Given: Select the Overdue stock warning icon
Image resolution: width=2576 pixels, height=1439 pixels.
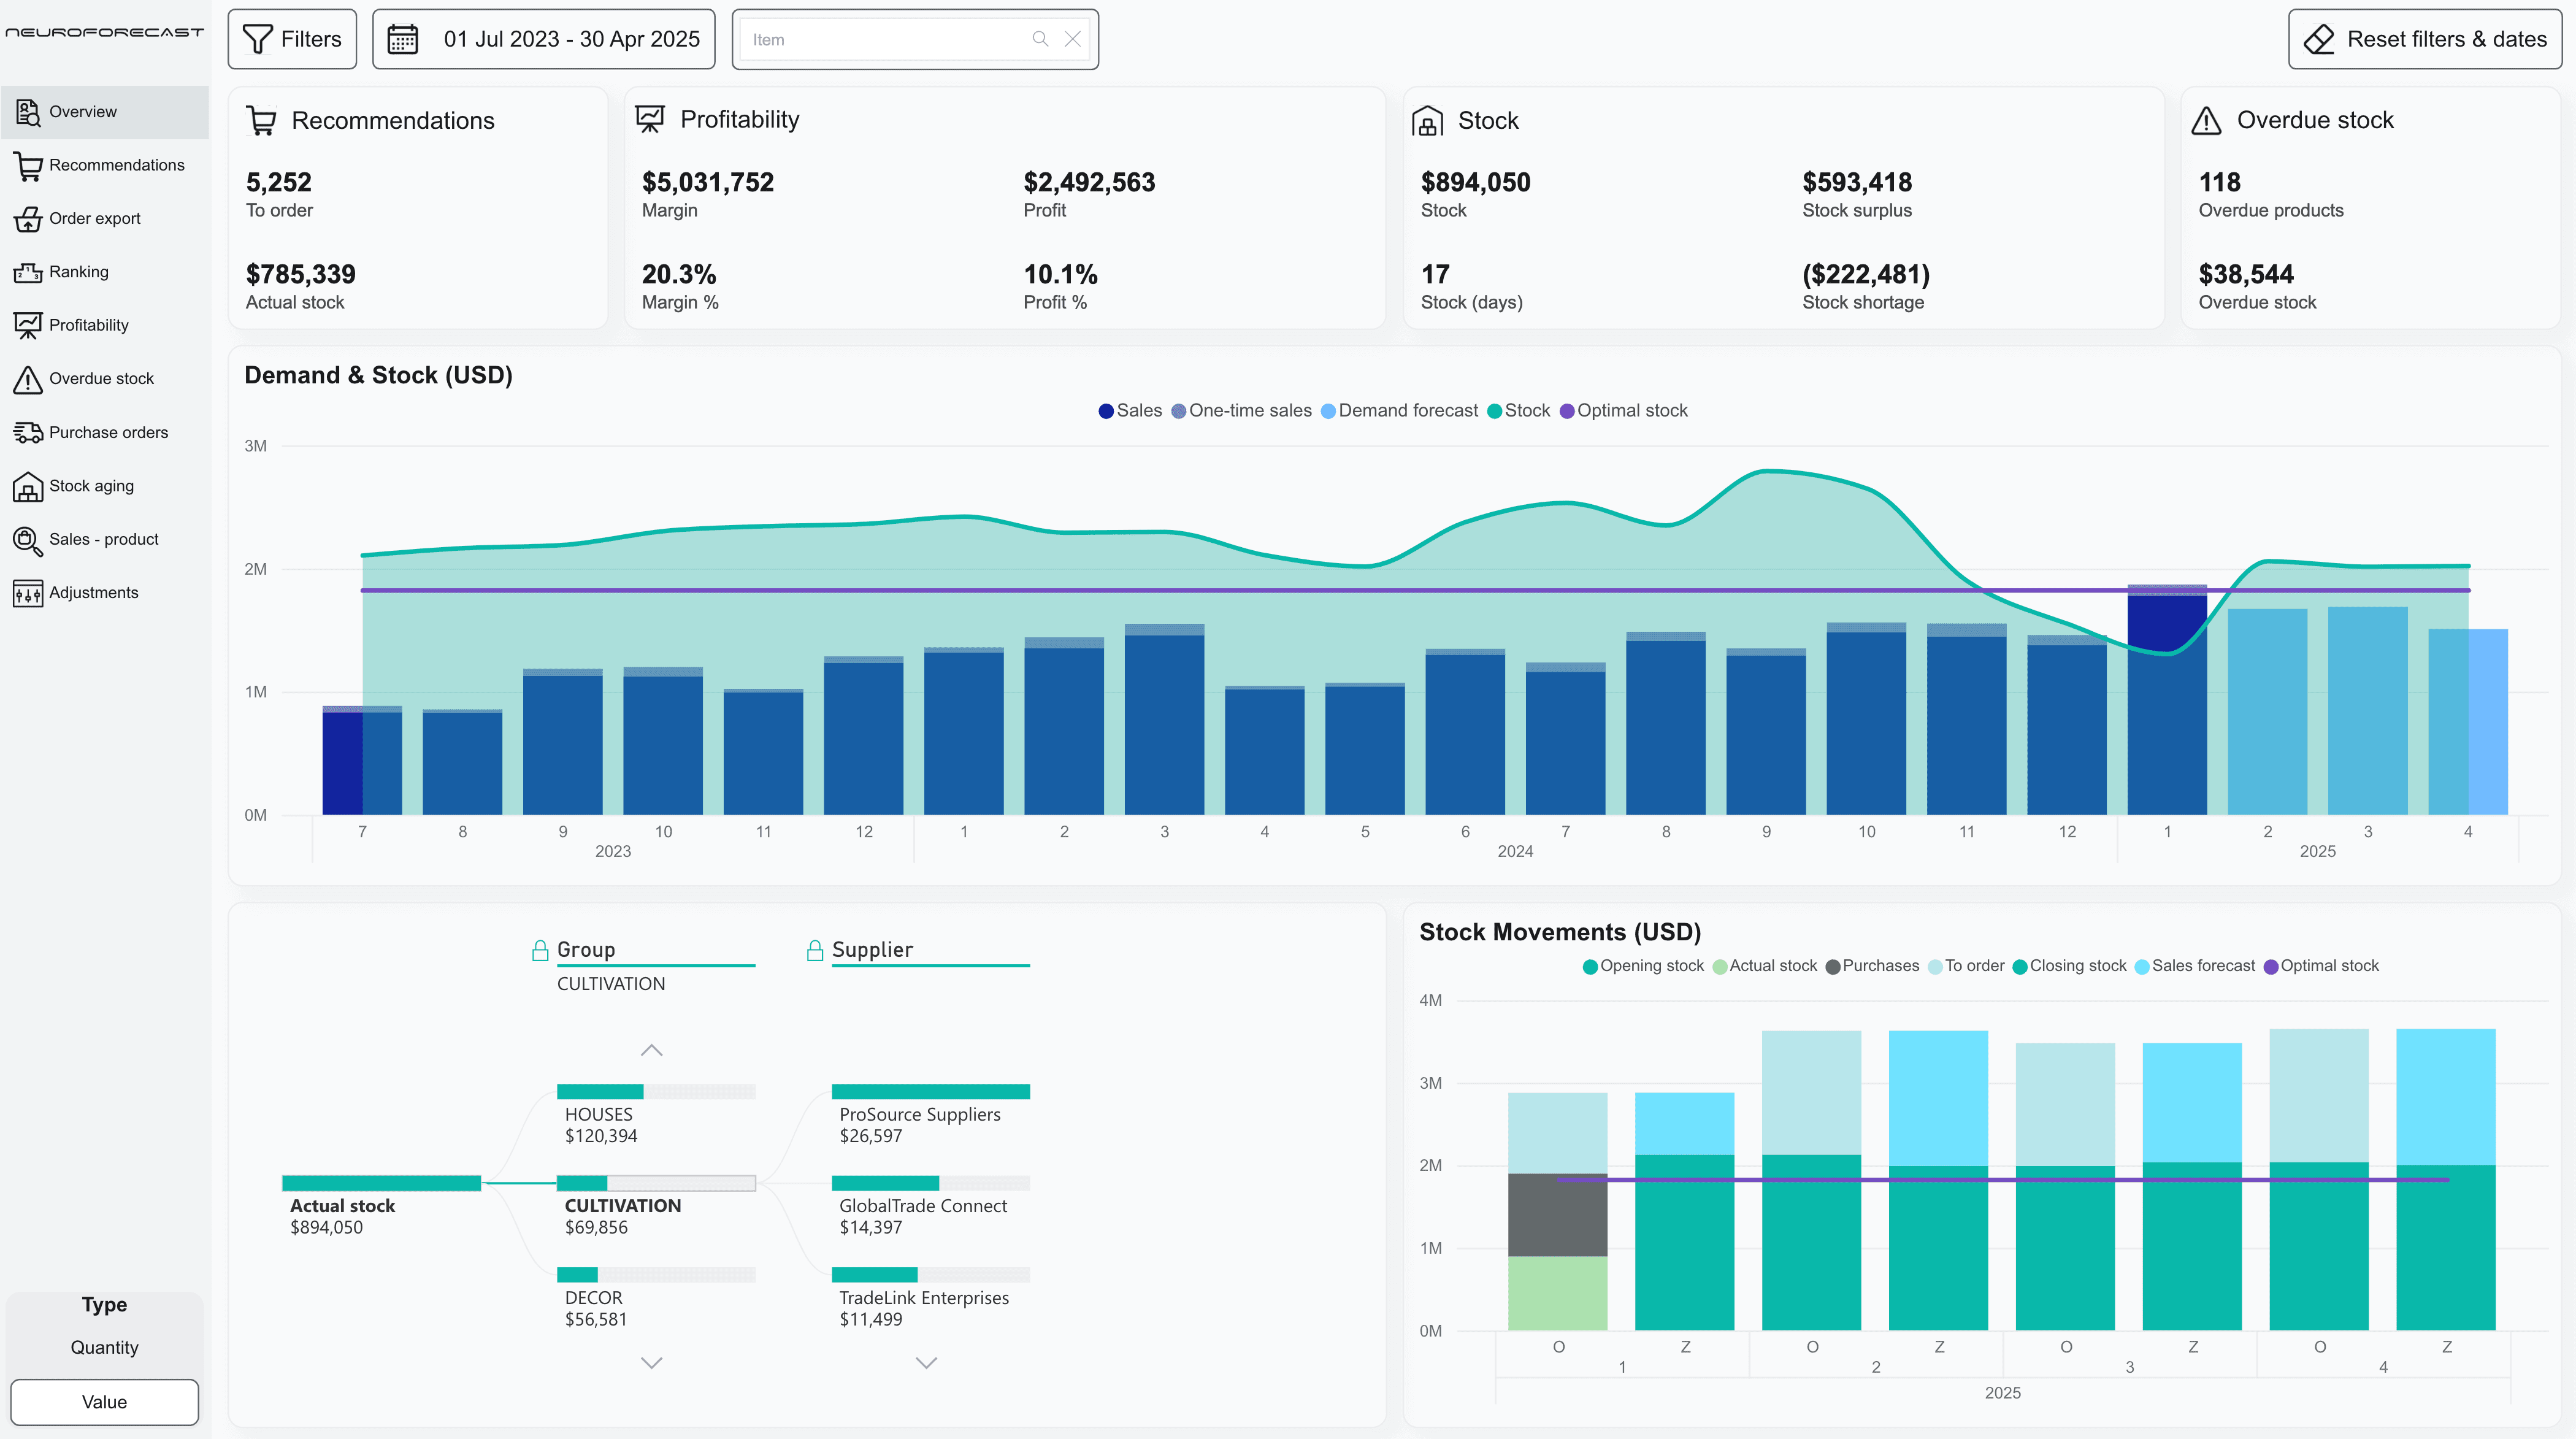Looking at the screenshot, I should click(x=27, y=378).
